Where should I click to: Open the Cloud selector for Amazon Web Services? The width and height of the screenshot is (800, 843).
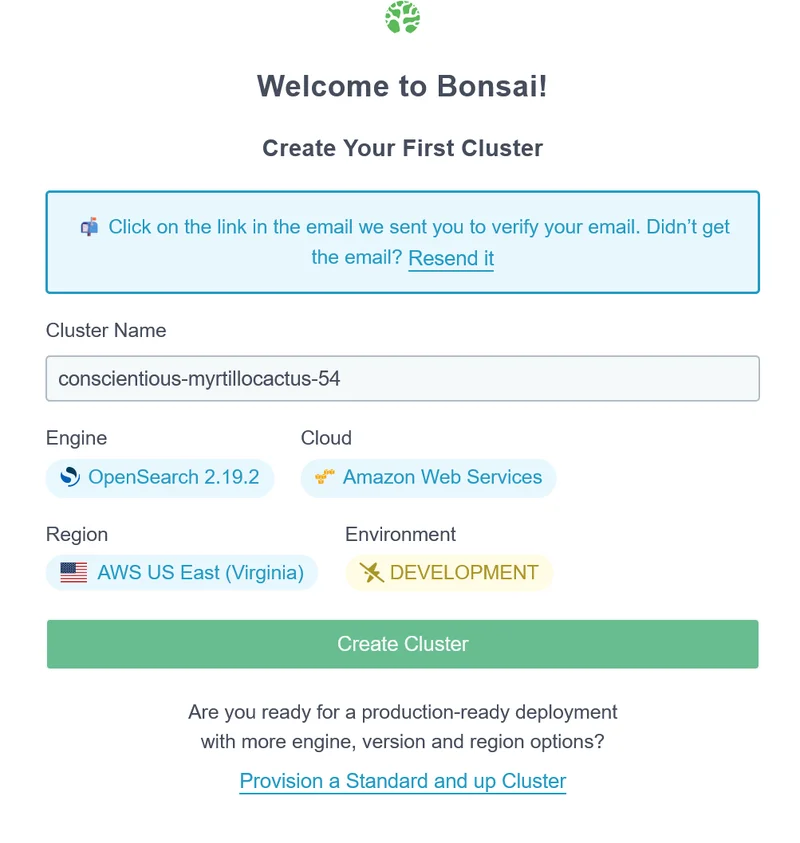(x=428, y=478)
